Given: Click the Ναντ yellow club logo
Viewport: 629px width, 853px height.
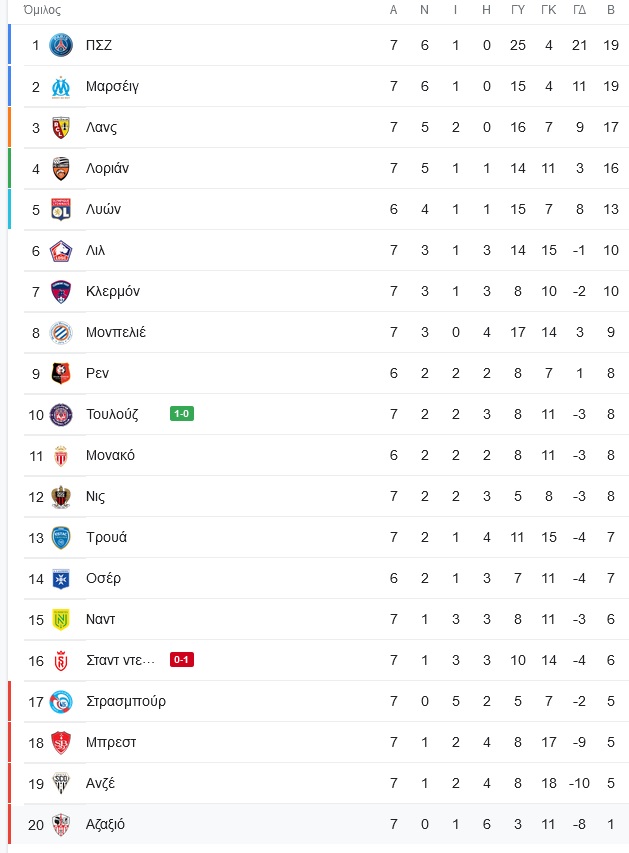Looking at the screenshot, I should [61, 620].
